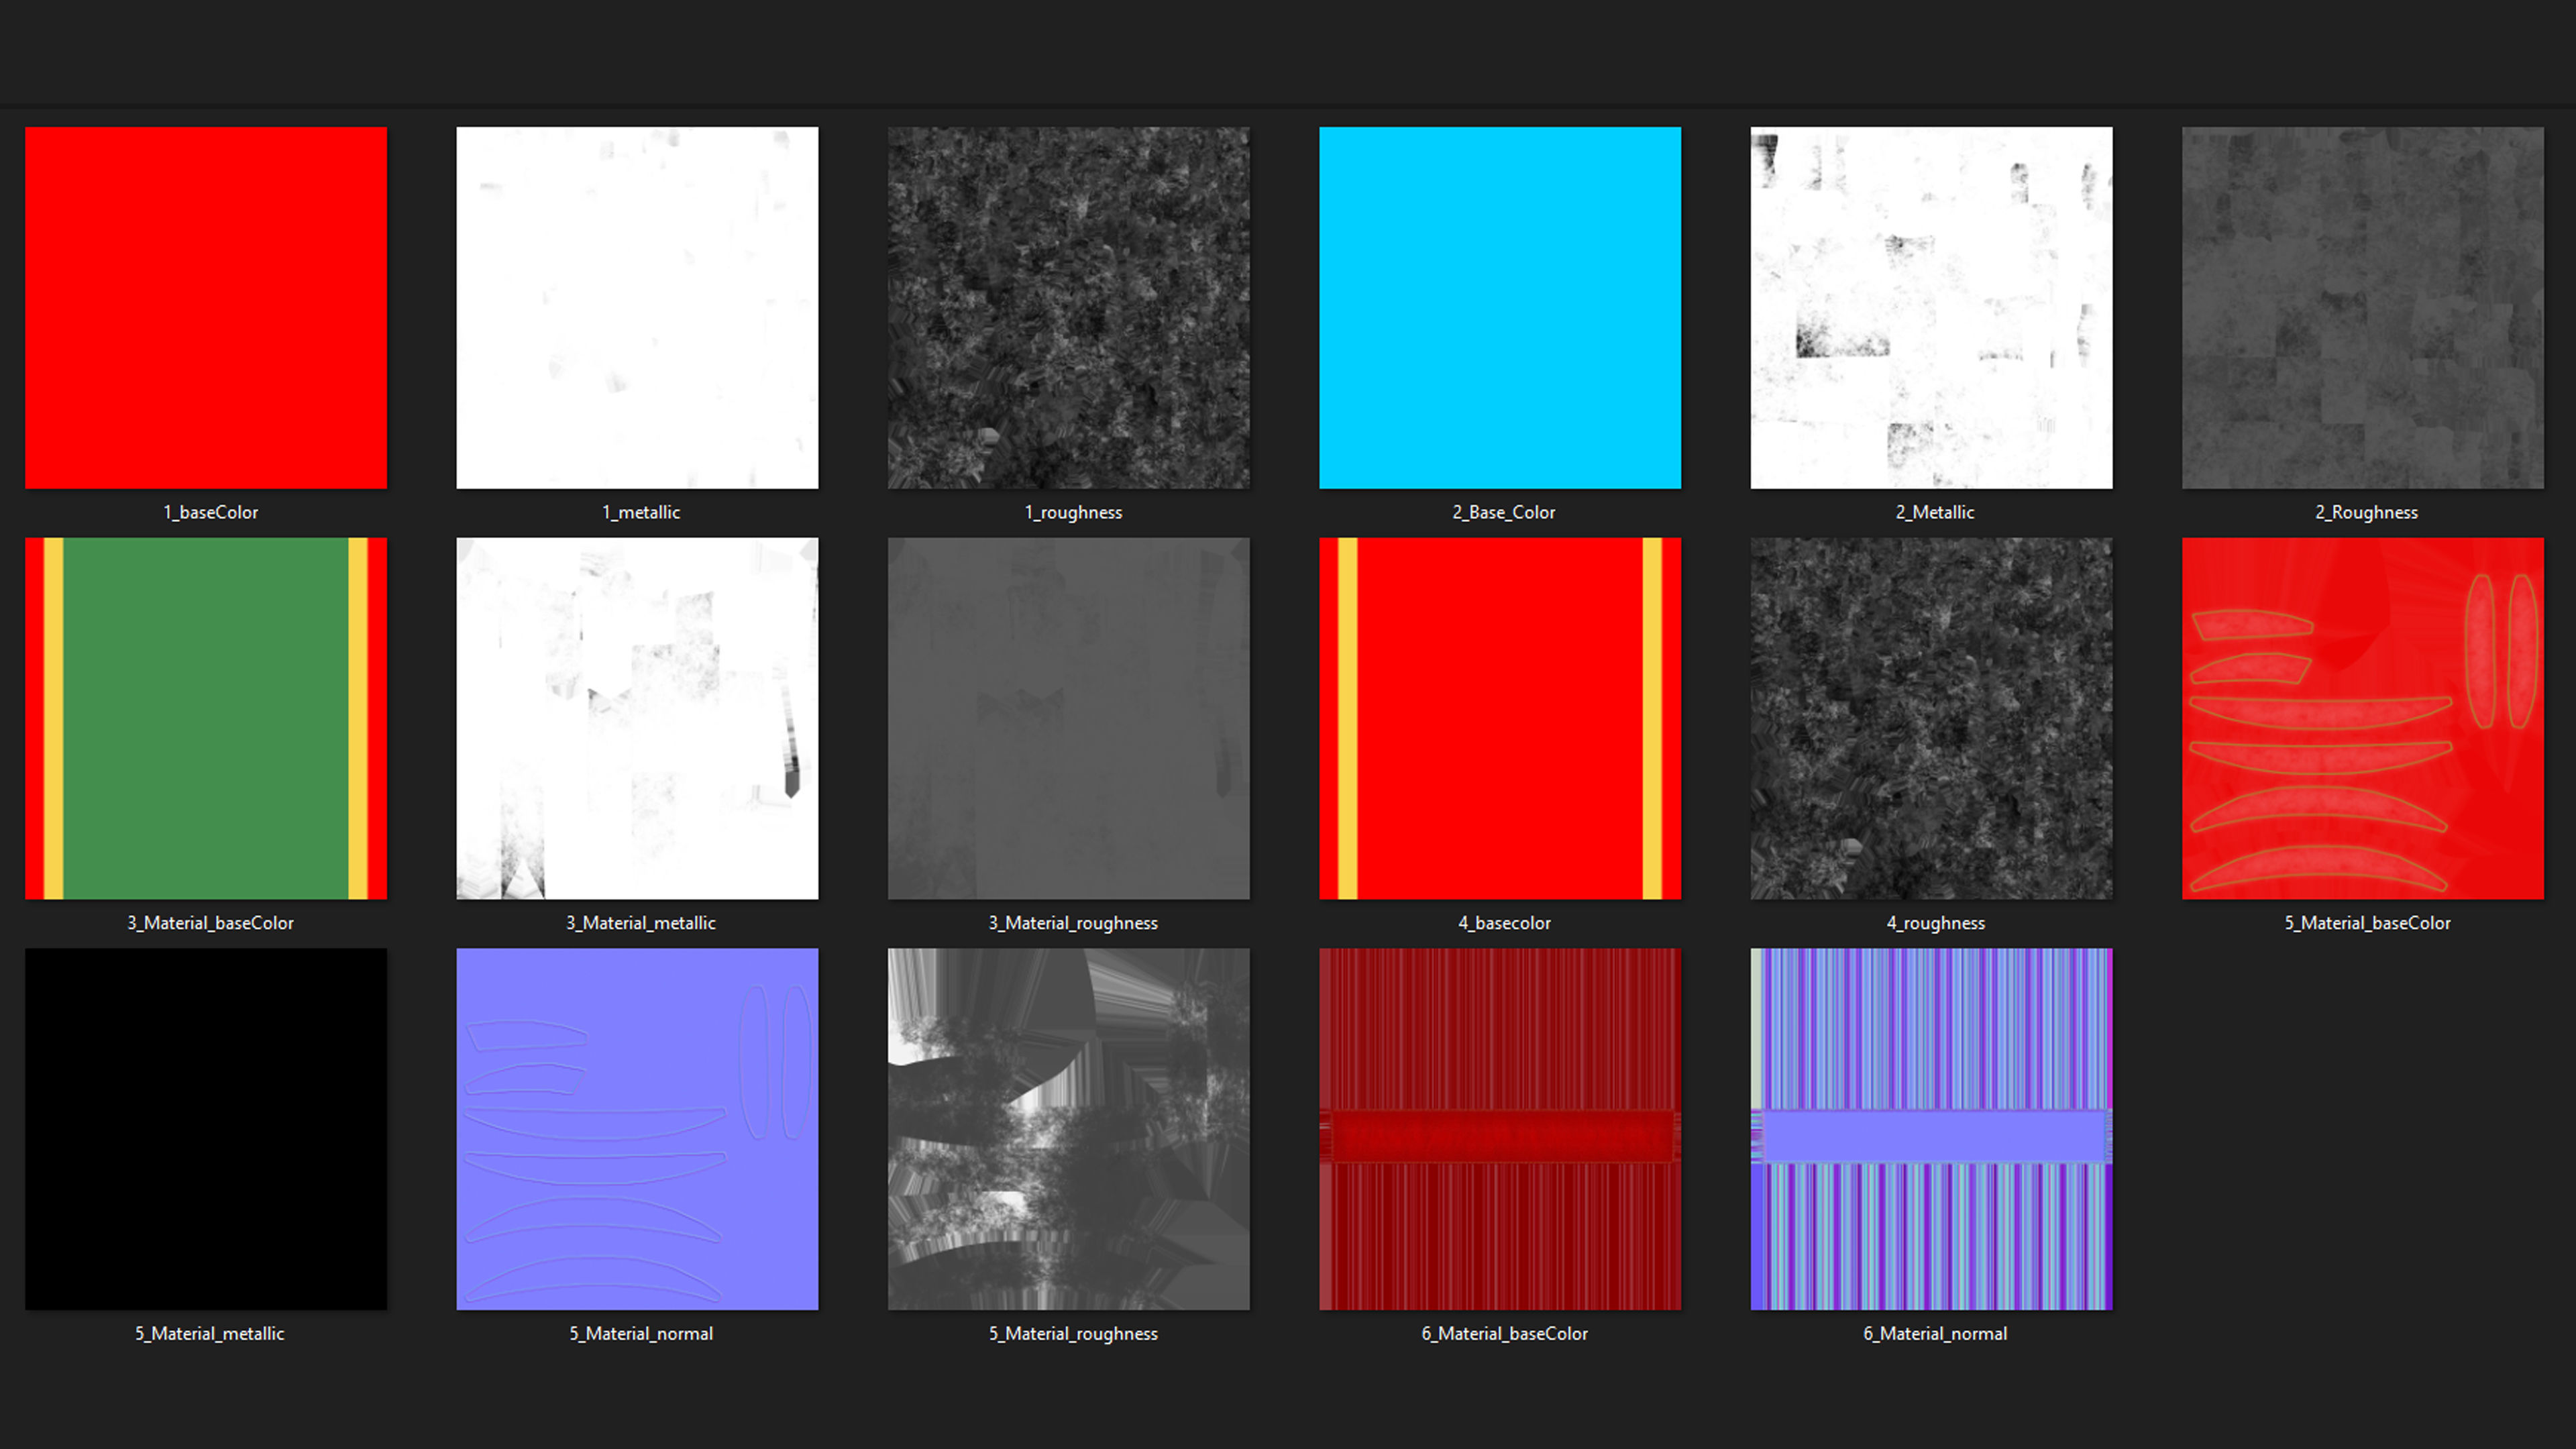2576x1449 pixels.
Task: Click the 3_Material_metallic thumbnail
Action: click(x=637, y=718)
